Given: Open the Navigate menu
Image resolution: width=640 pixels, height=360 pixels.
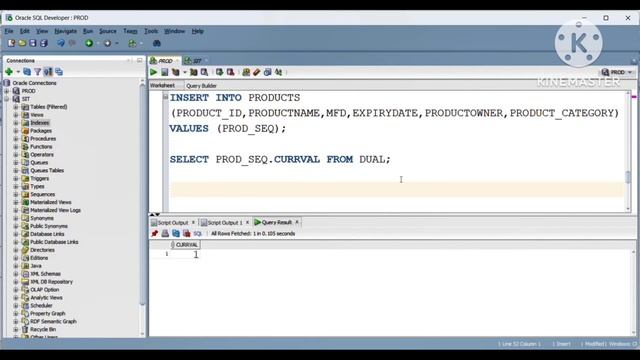Looking at the screenshot, I should (x=65, y=31).
